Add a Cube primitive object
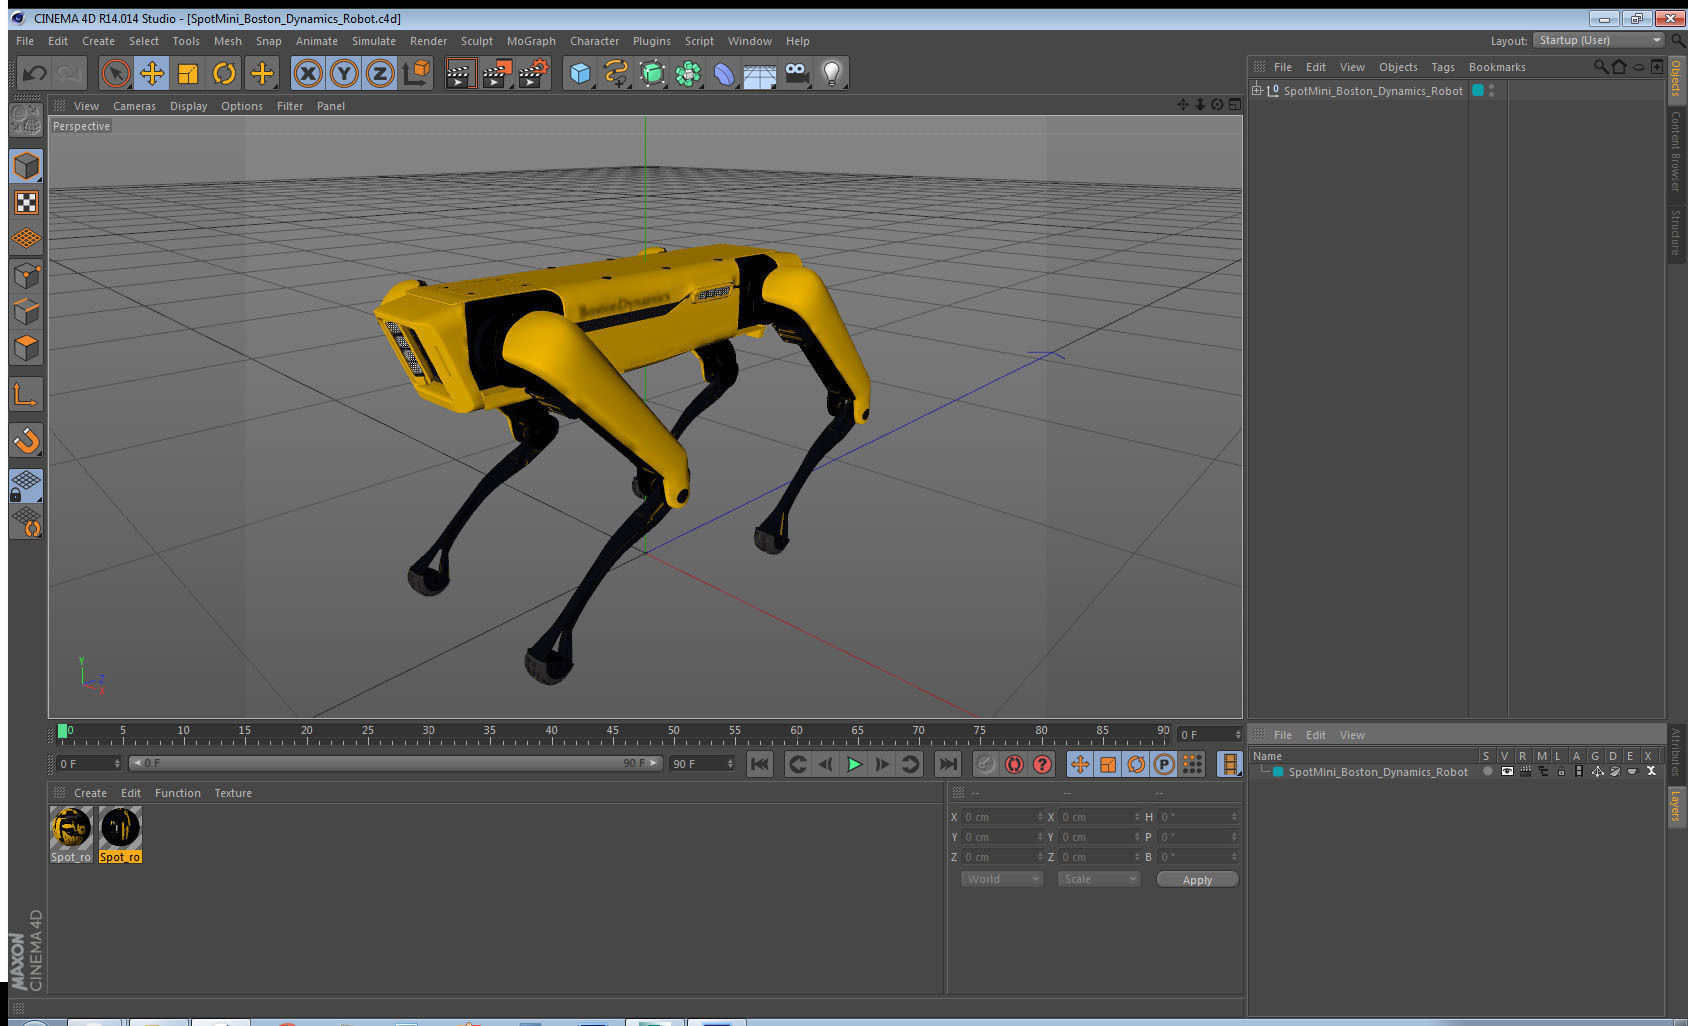1688x1026 pixels. (580, 73)
